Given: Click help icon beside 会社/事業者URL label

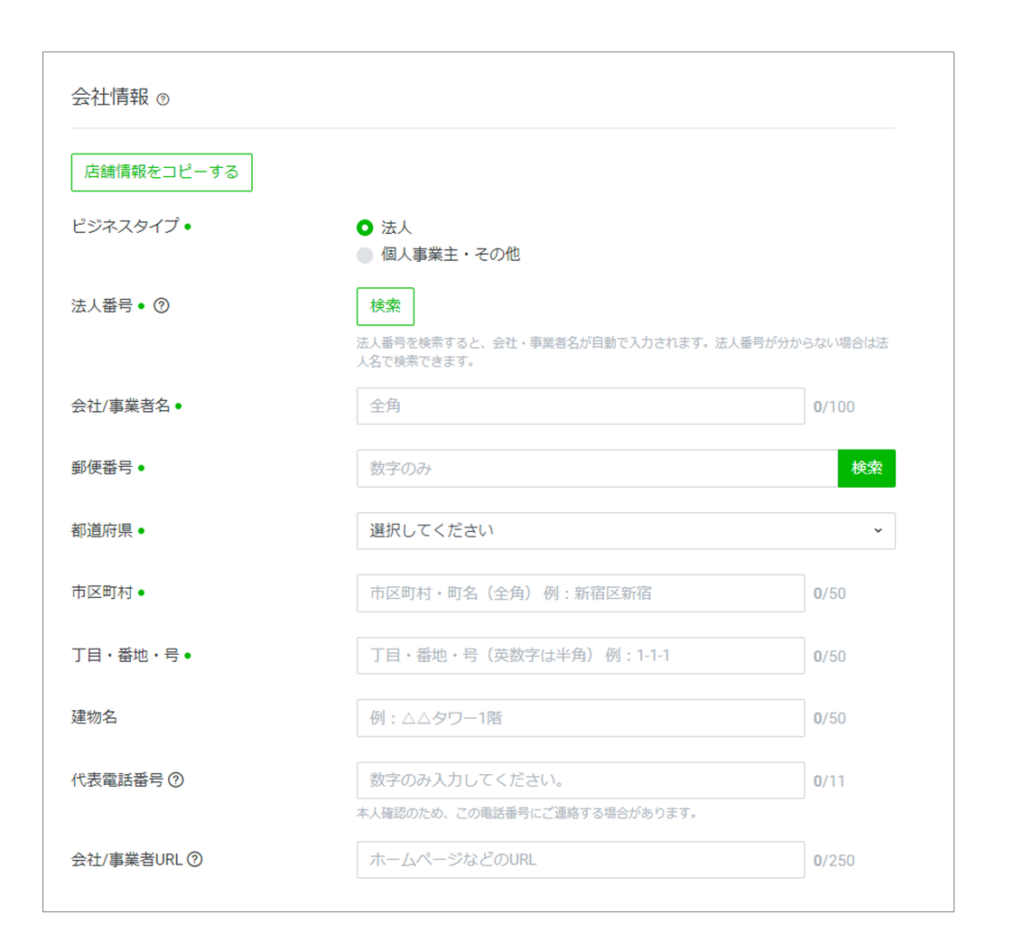Looking at the screenshot, I should click(x=195, y=859).
